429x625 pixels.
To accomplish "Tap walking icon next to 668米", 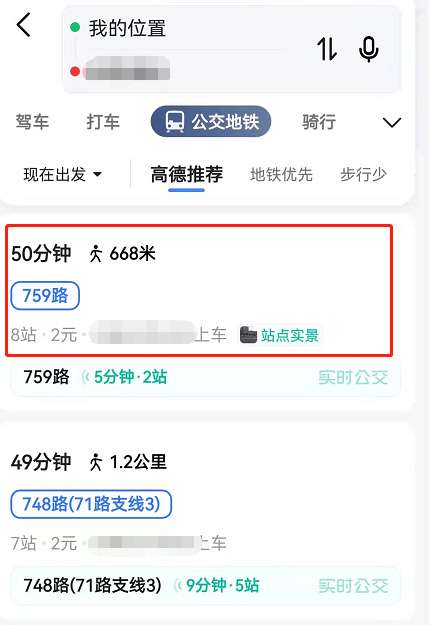I will point(95,254).
